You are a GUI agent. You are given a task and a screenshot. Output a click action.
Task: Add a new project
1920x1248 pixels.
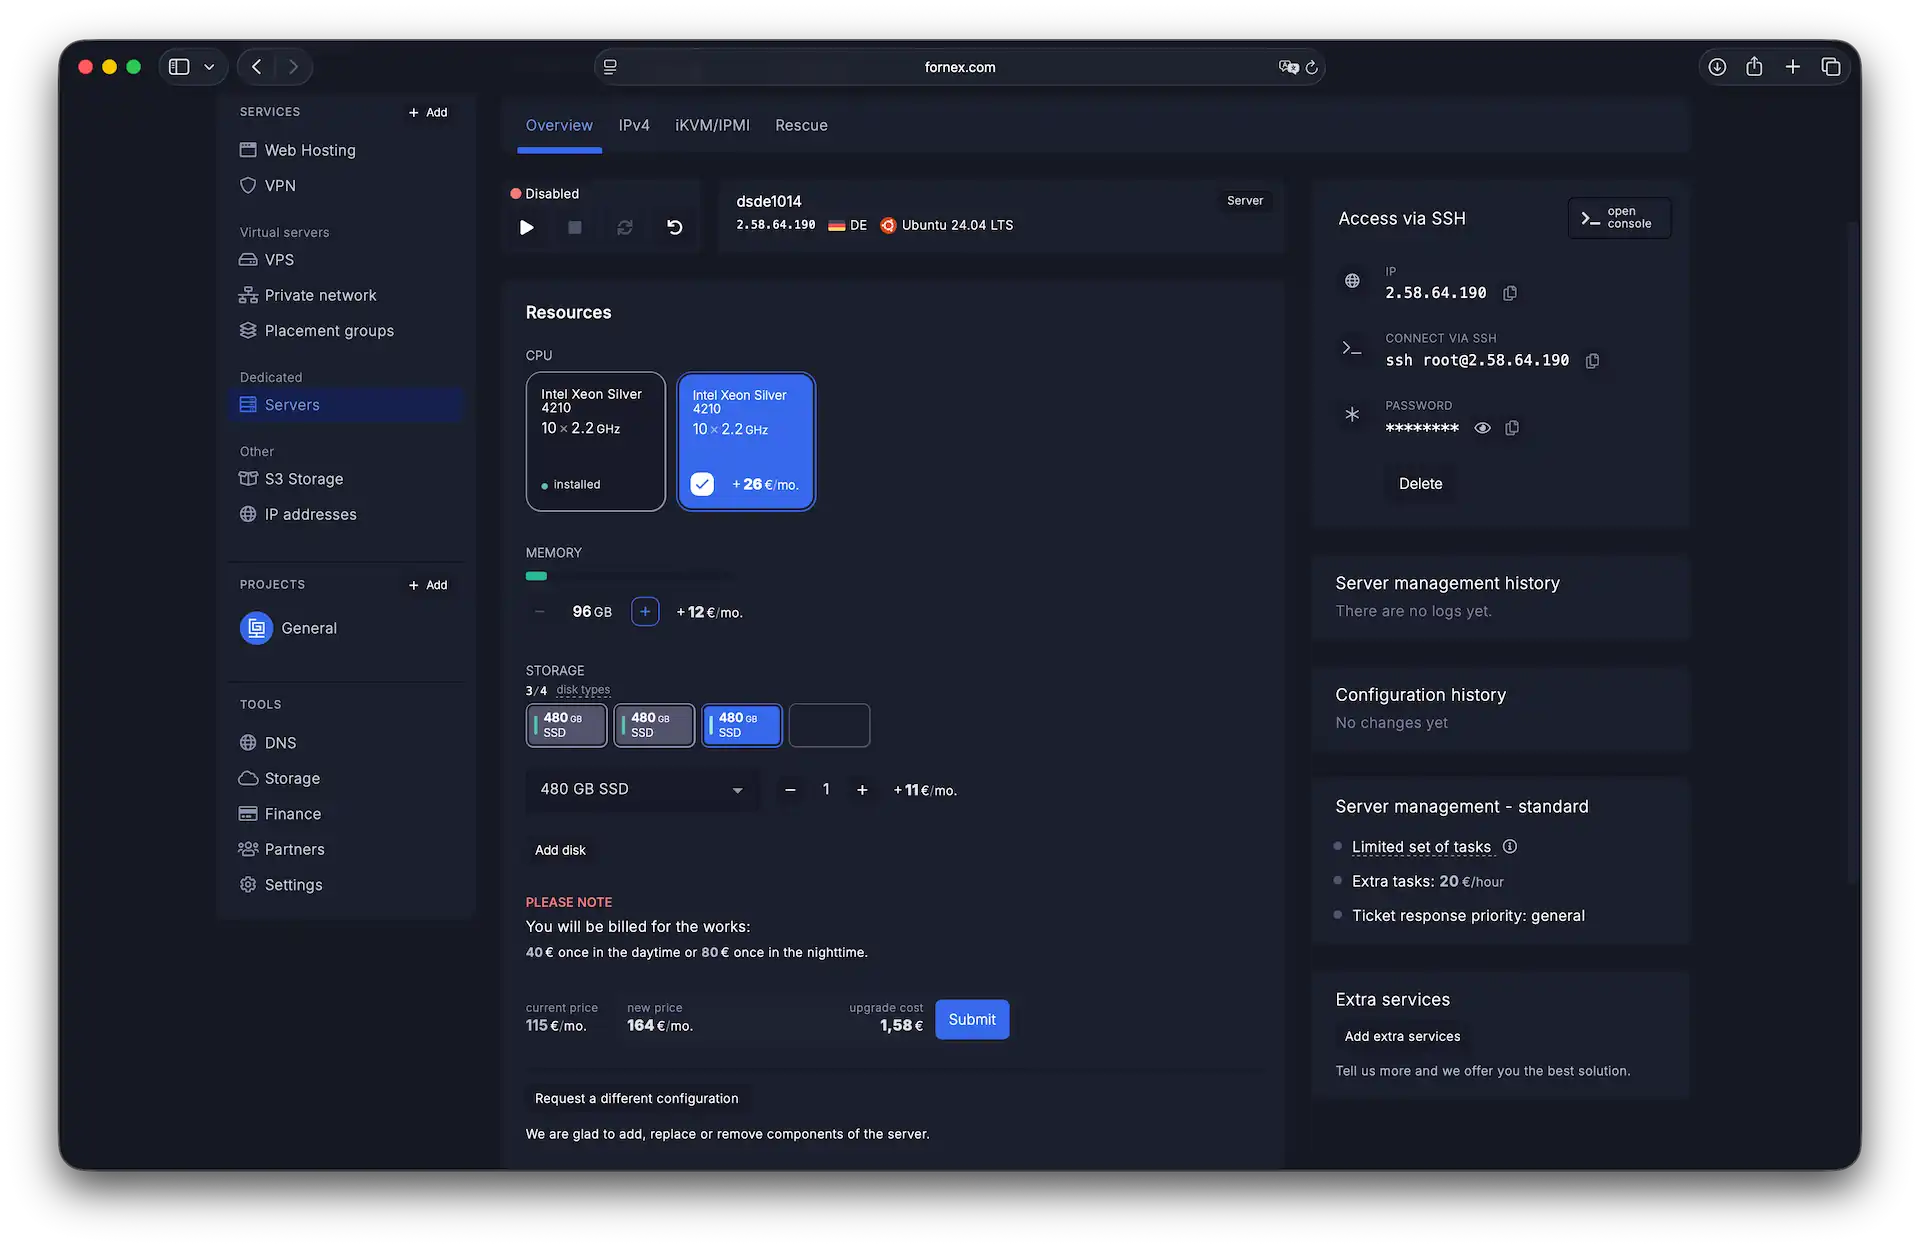coord(428,585)
